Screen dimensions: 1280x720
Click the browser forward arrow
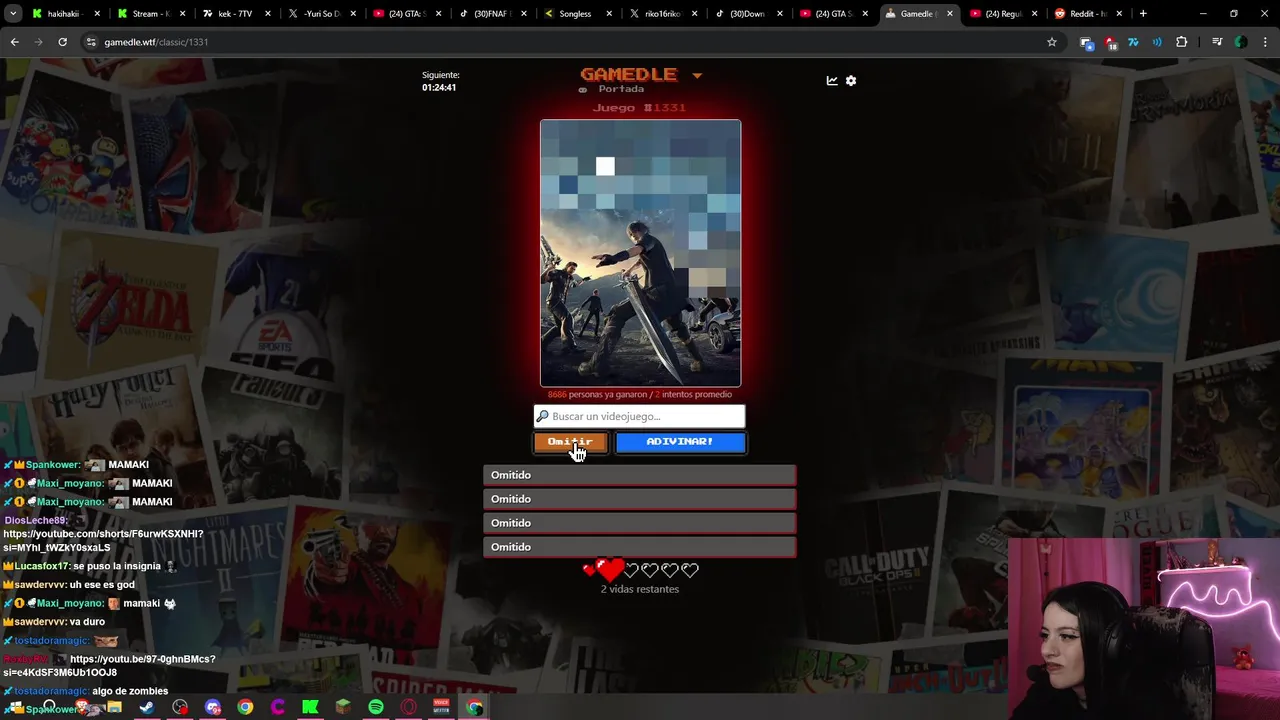38,42
